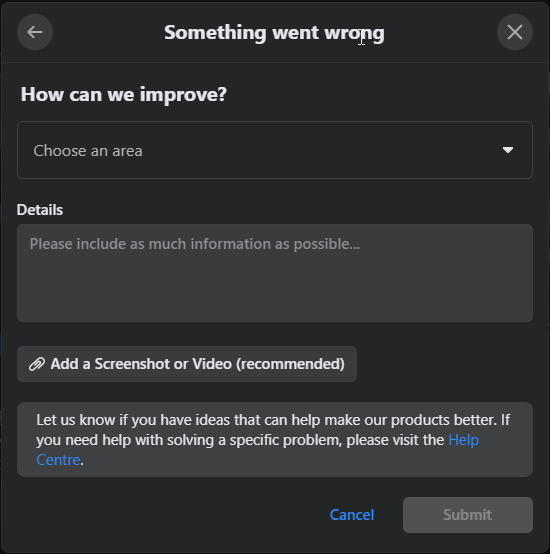Add a Screenshot or Video attachment
The width and height of the screenshot is (550, 554).
(x=187, y=364)
